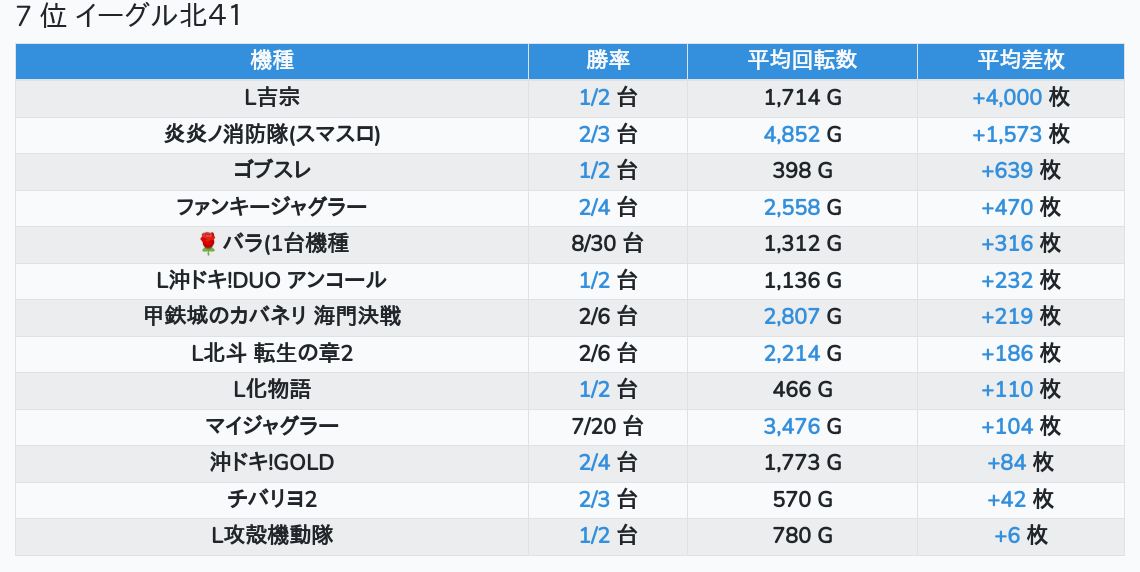This screenshot has width=1140, height=572.
Task: Click the +6 link for L攻殻機動隊
Action: tap(1007, 536)
